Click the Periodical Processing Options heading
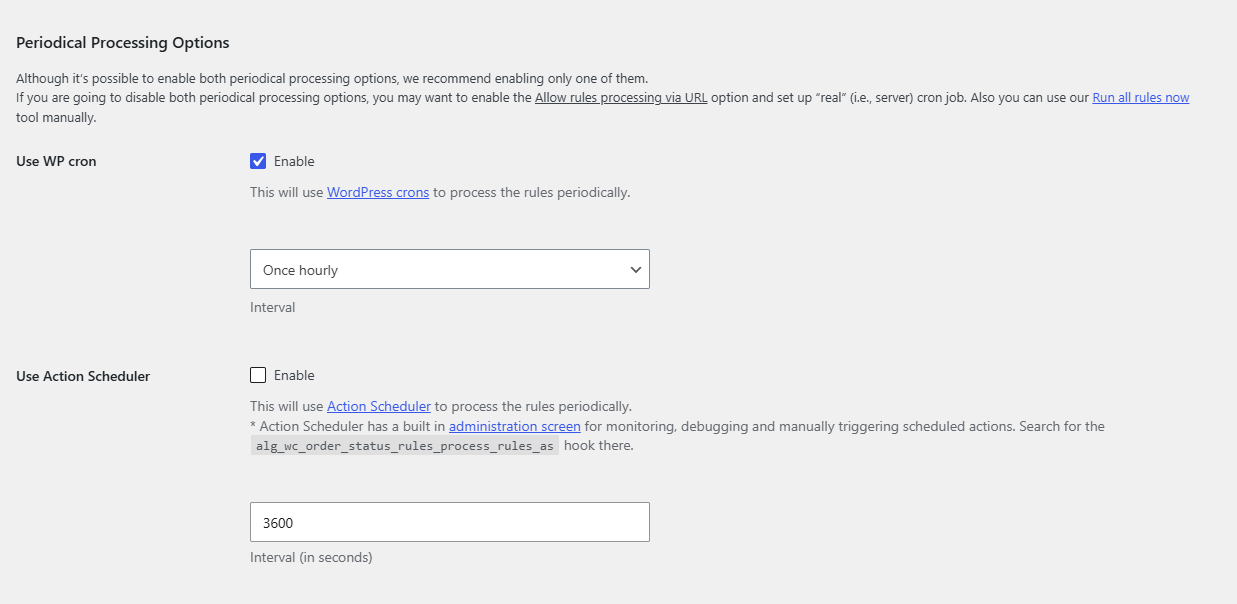Screen dimensions: 1237x604 point(123,43)
